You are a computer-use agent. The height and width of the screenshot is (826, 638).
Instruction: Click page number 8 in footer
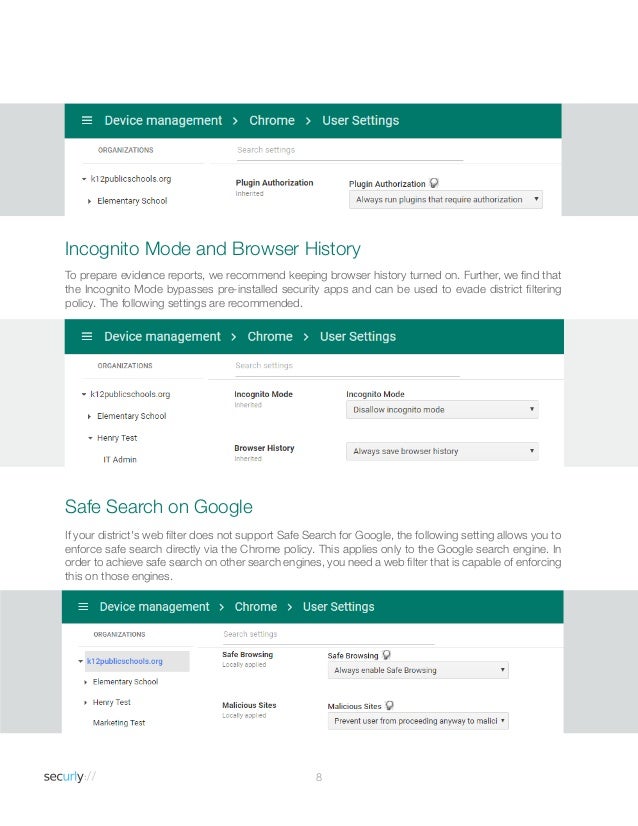(319, 777)
